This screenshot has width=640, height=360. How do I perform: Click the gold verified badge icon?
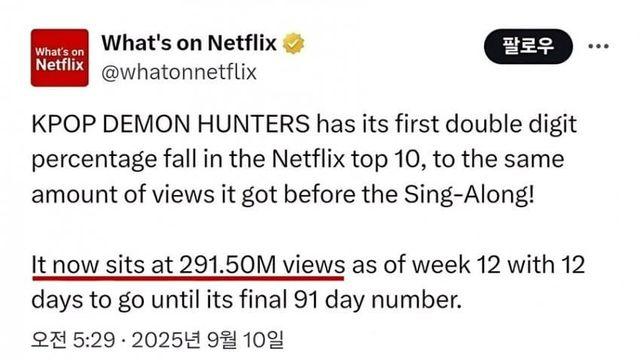pyautogui.click(x=294, y=43)
